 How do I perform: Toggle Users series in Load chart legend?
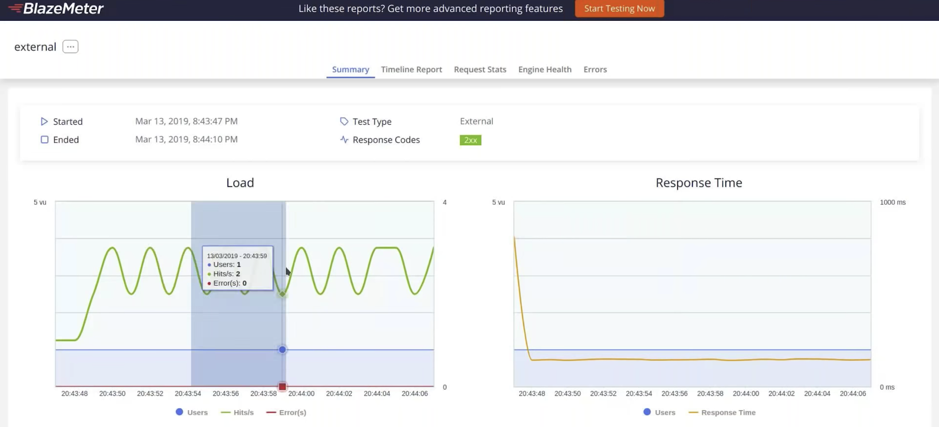pos(191,412)
